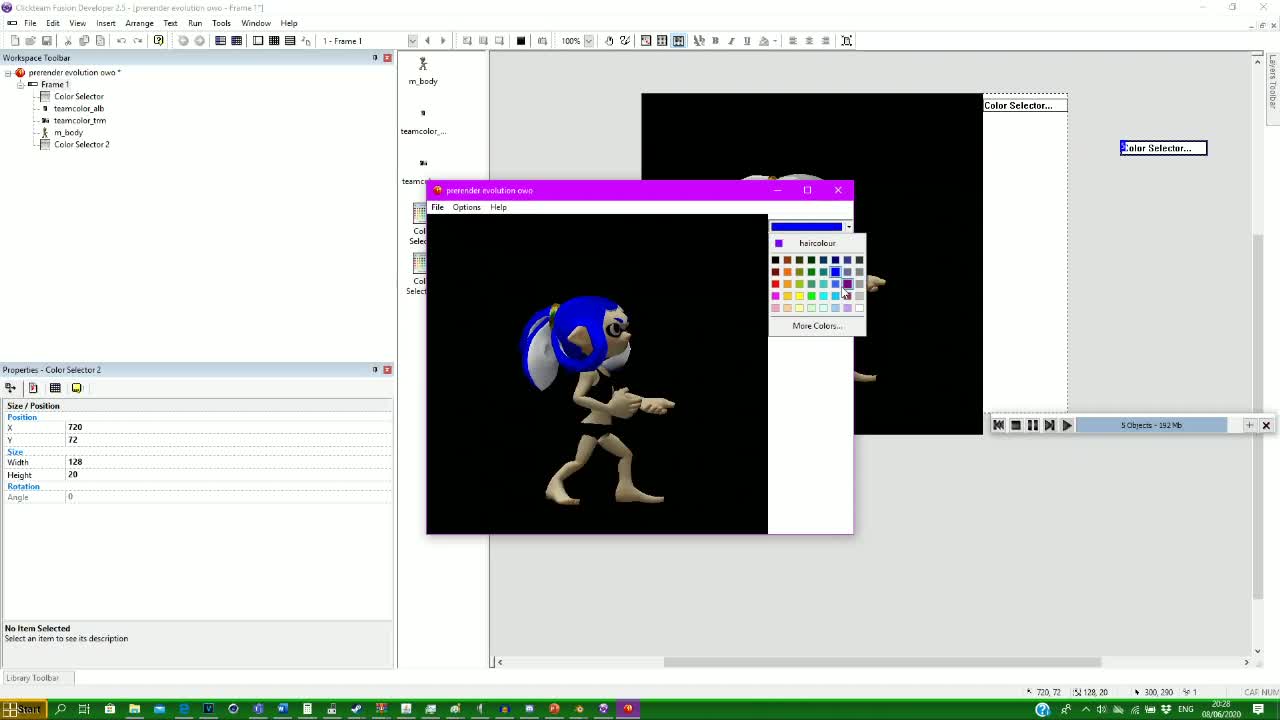Click the Width value field

point(228,462)
